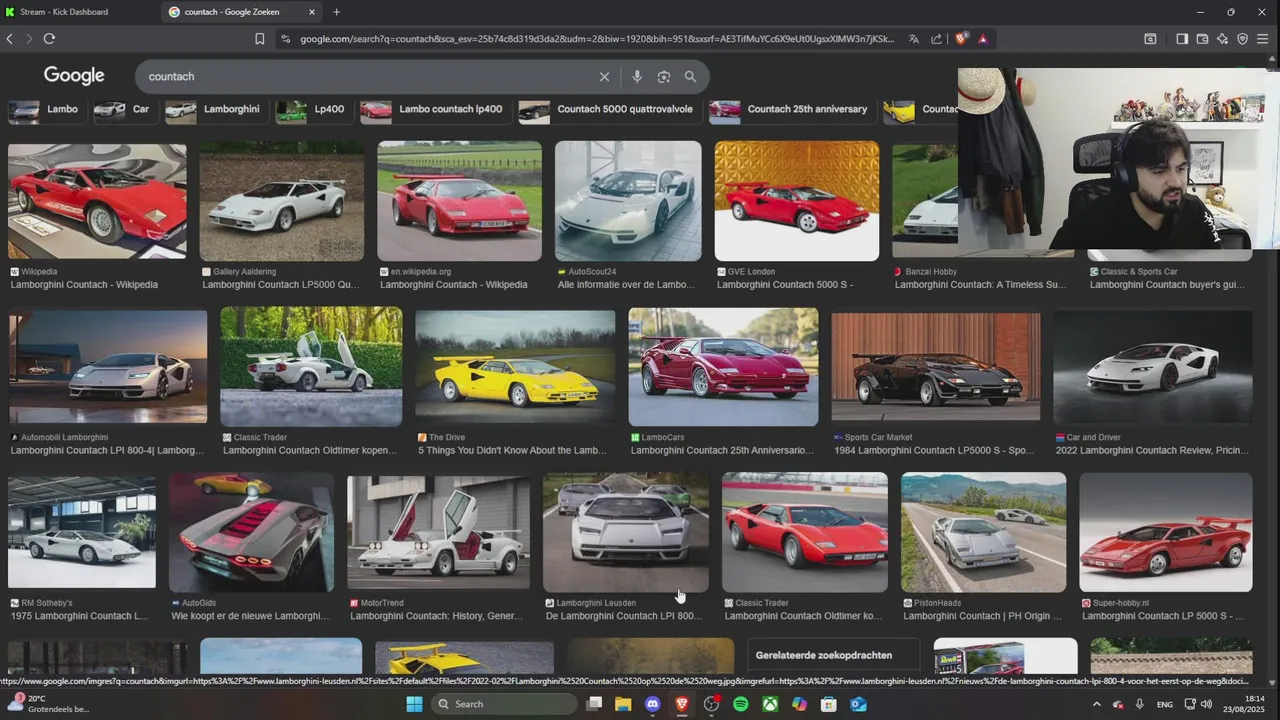Viewport: 1280px width, 720px height.
Task: Open the GVE London red Countach image
Action: [x=797, y=201]
